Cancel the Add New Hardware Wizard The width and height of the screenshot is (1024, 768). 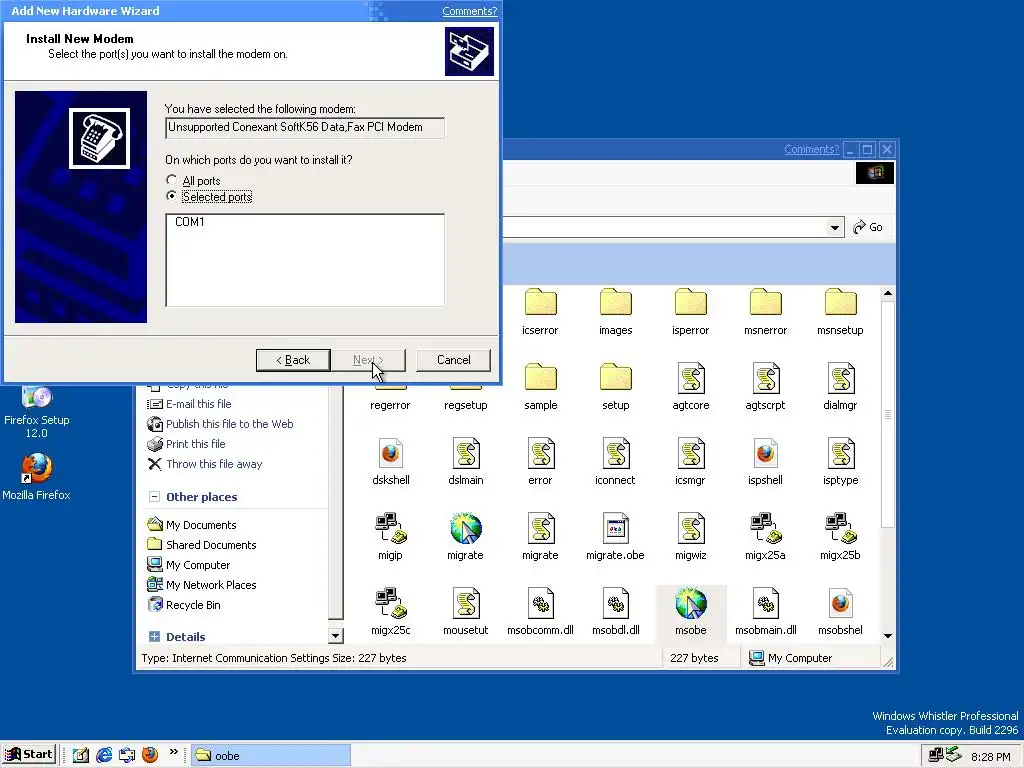pos(453,360)
